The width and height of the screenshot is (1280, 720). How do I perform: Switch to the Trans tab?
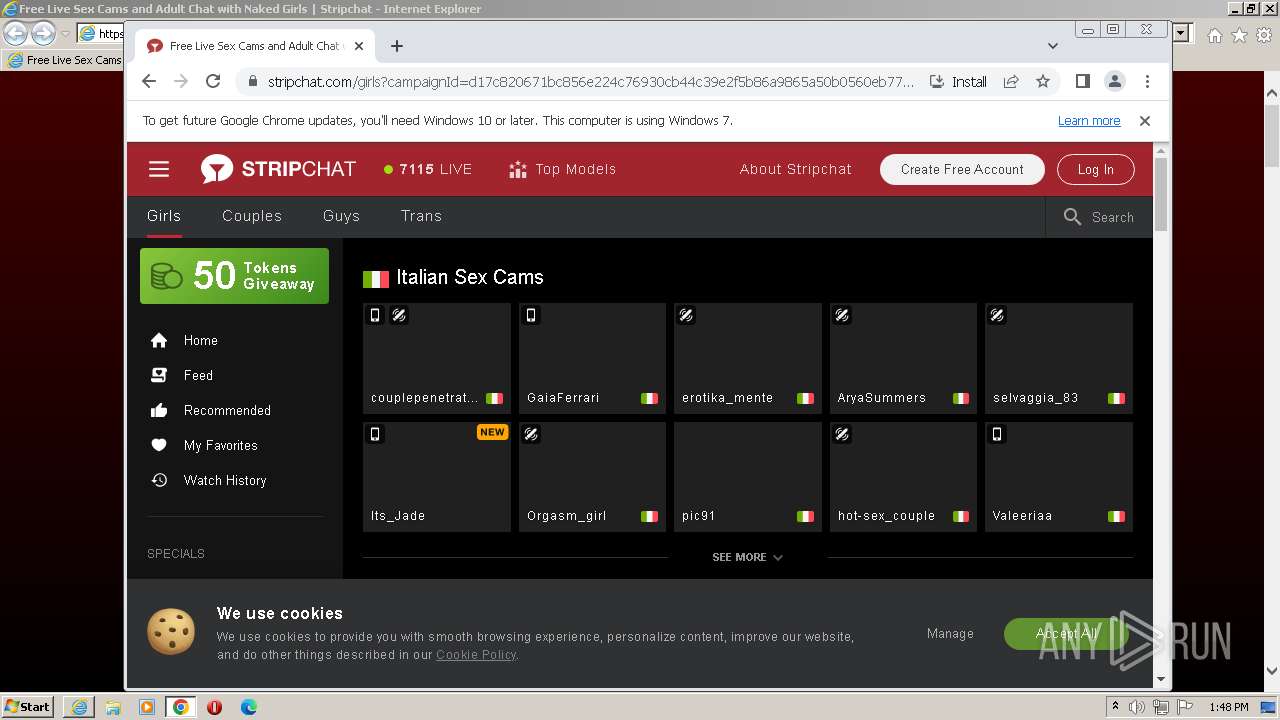421,216
